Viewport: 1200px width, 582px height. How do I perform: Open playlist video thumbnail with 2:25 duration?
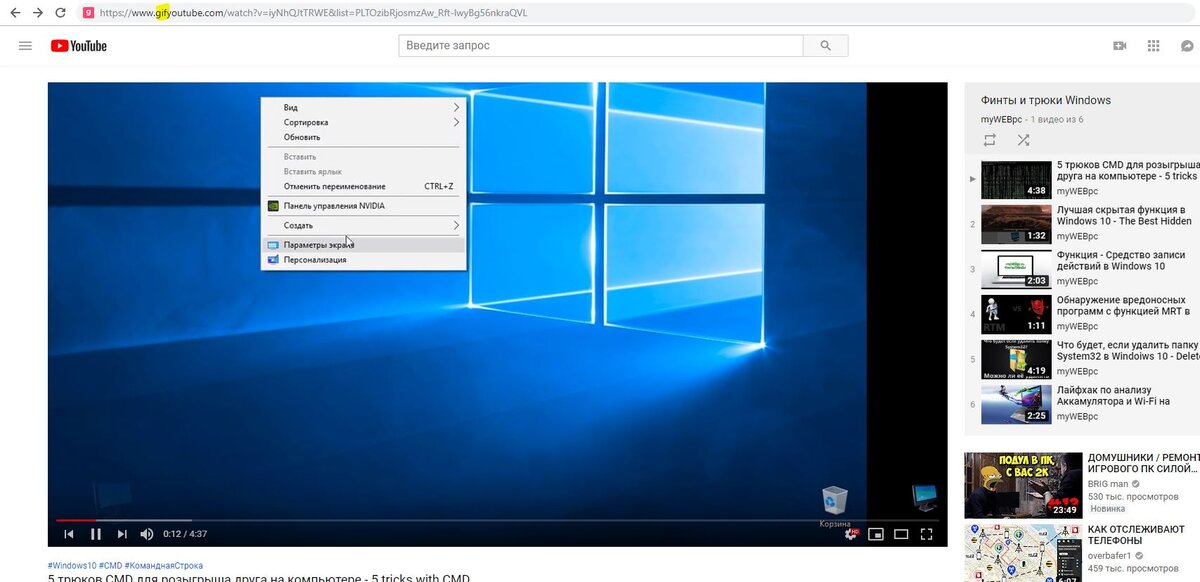1015,403
